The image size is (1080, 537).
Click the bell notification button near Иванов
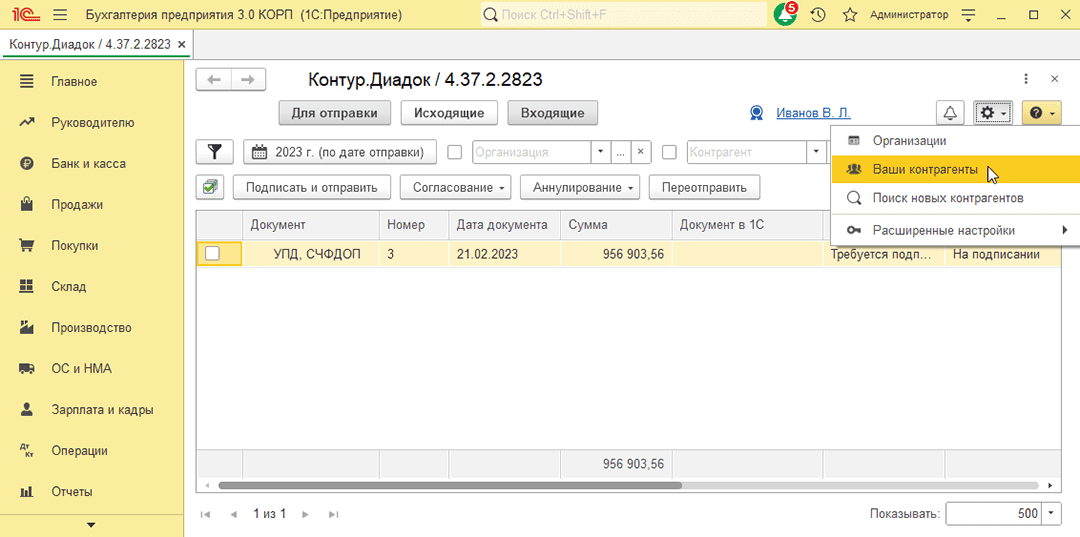click(x=950, y=113)
